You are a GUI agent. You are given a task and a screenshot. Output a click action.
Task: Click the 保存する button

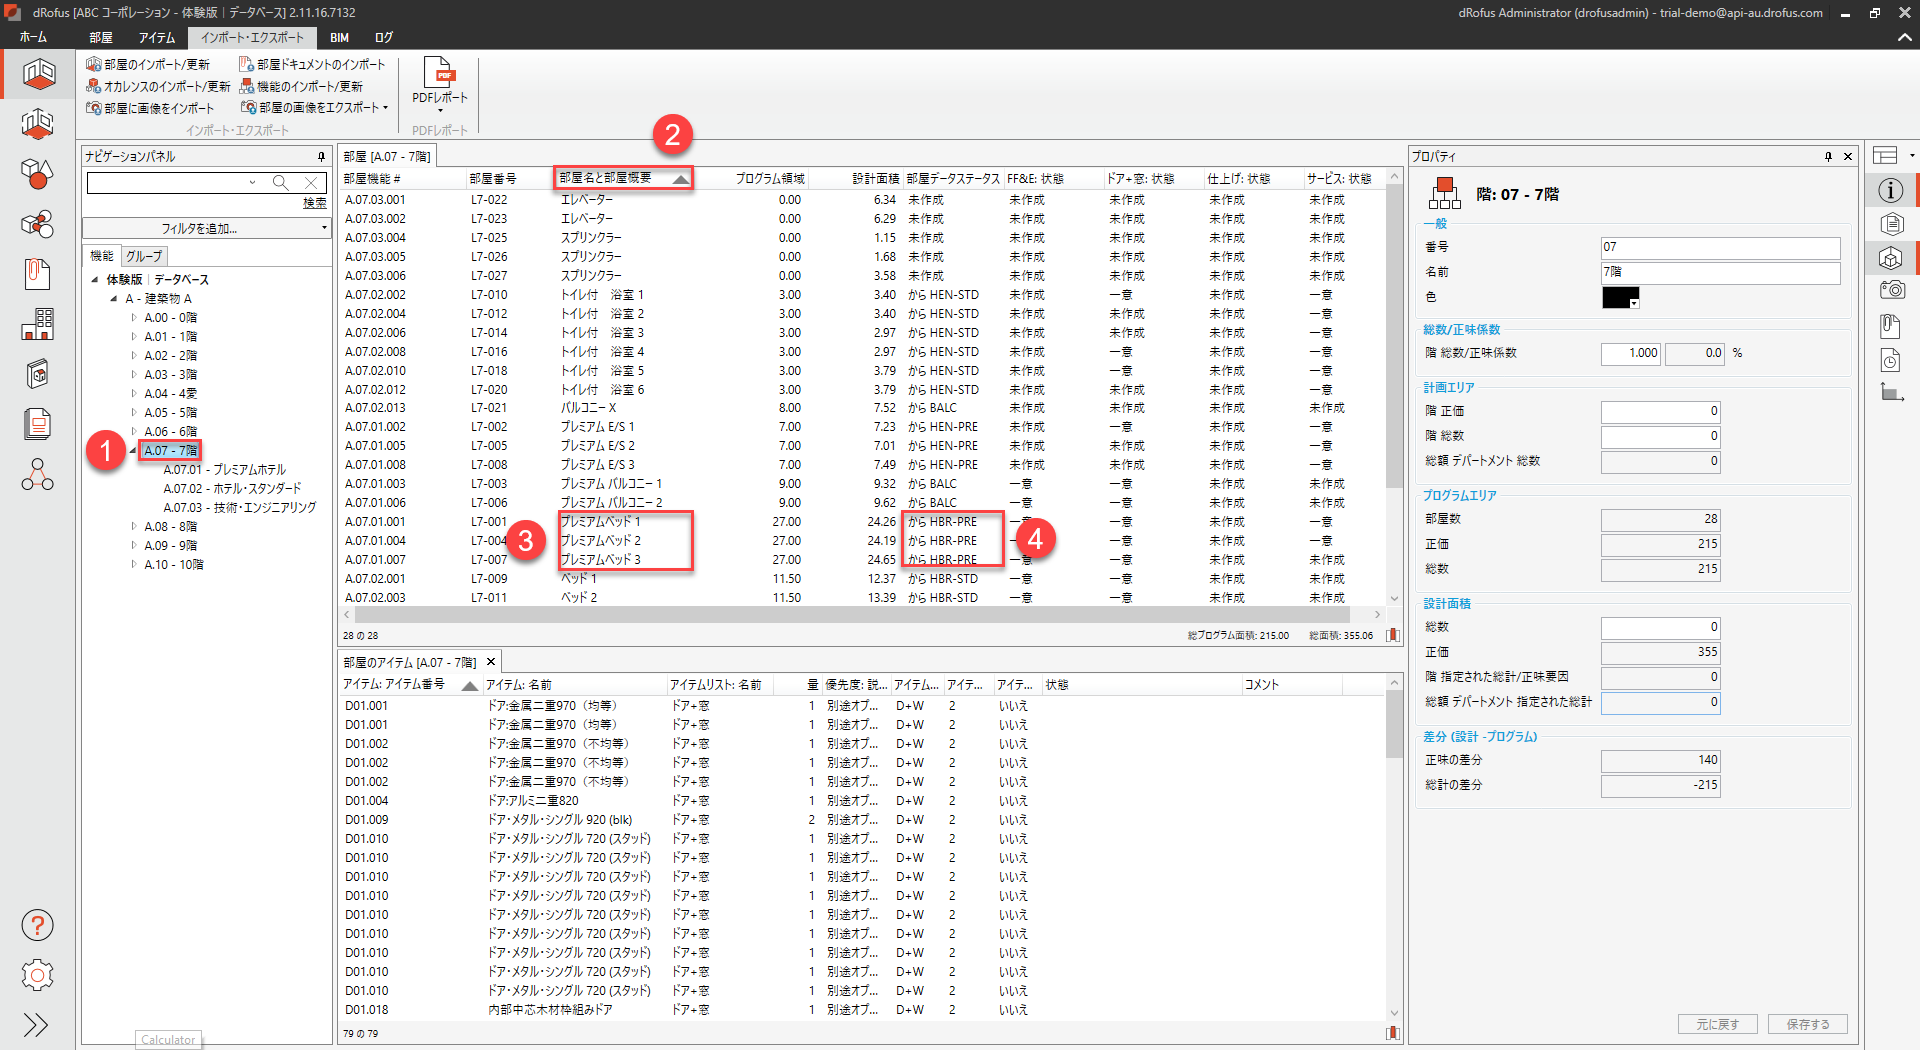coord(1807,1024)
